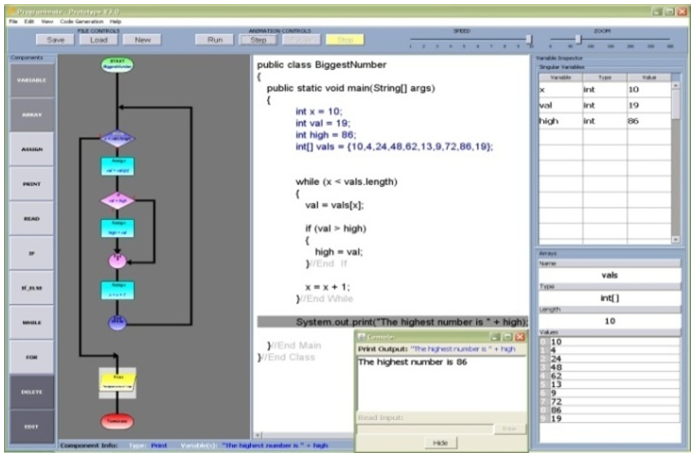
Task: Save the current flowchart program
Action: pos(56,40)
